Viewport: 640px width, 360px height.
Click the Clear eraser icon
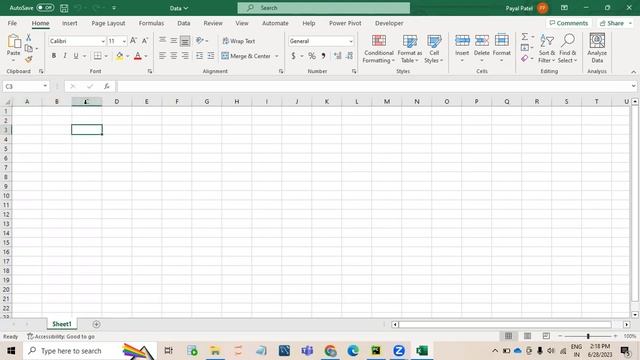point(525,59)
